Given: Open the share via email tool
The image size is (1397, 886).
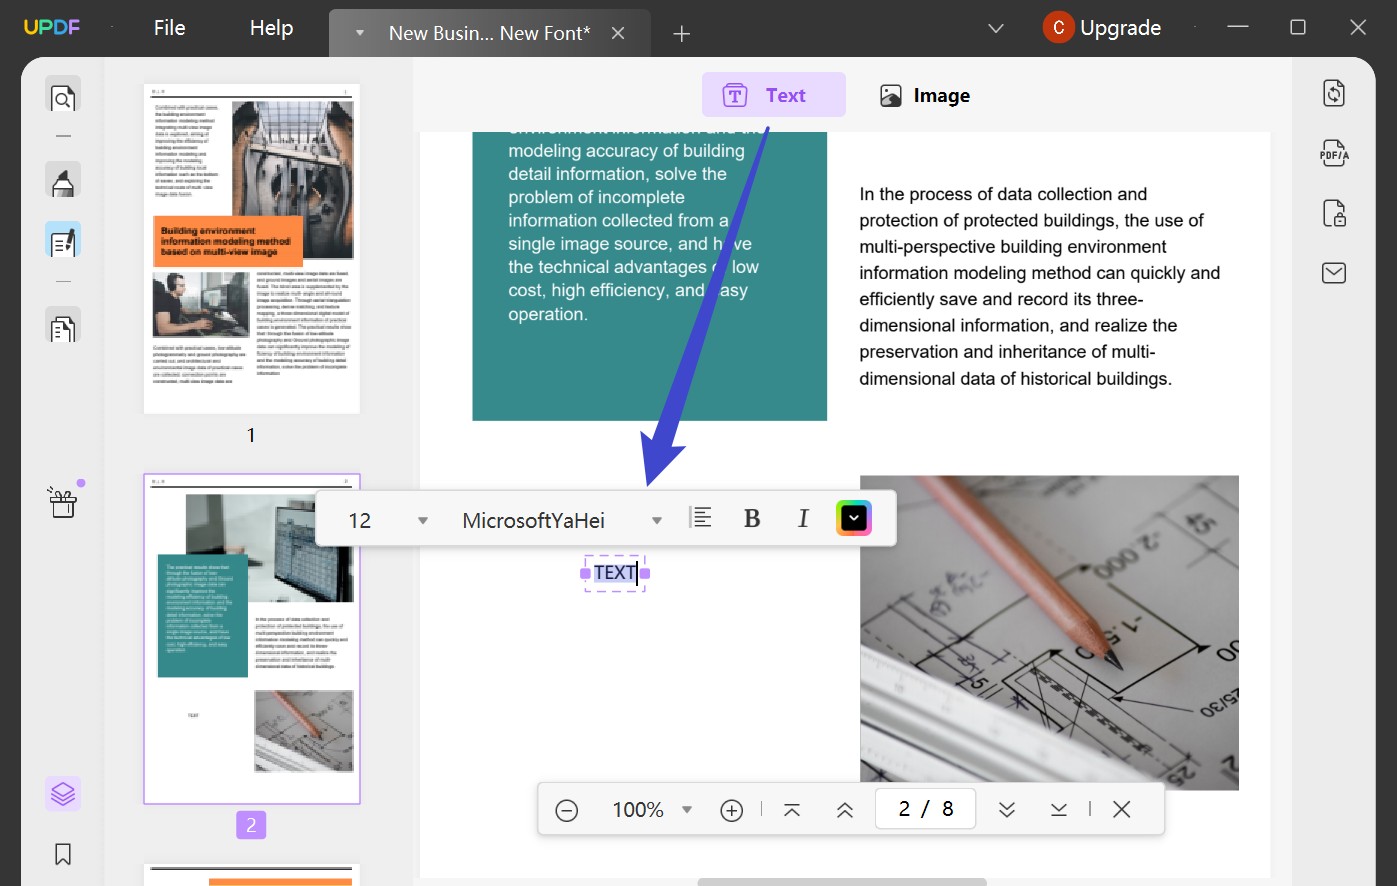Looking at the screenshot, I should point(1334,272).
